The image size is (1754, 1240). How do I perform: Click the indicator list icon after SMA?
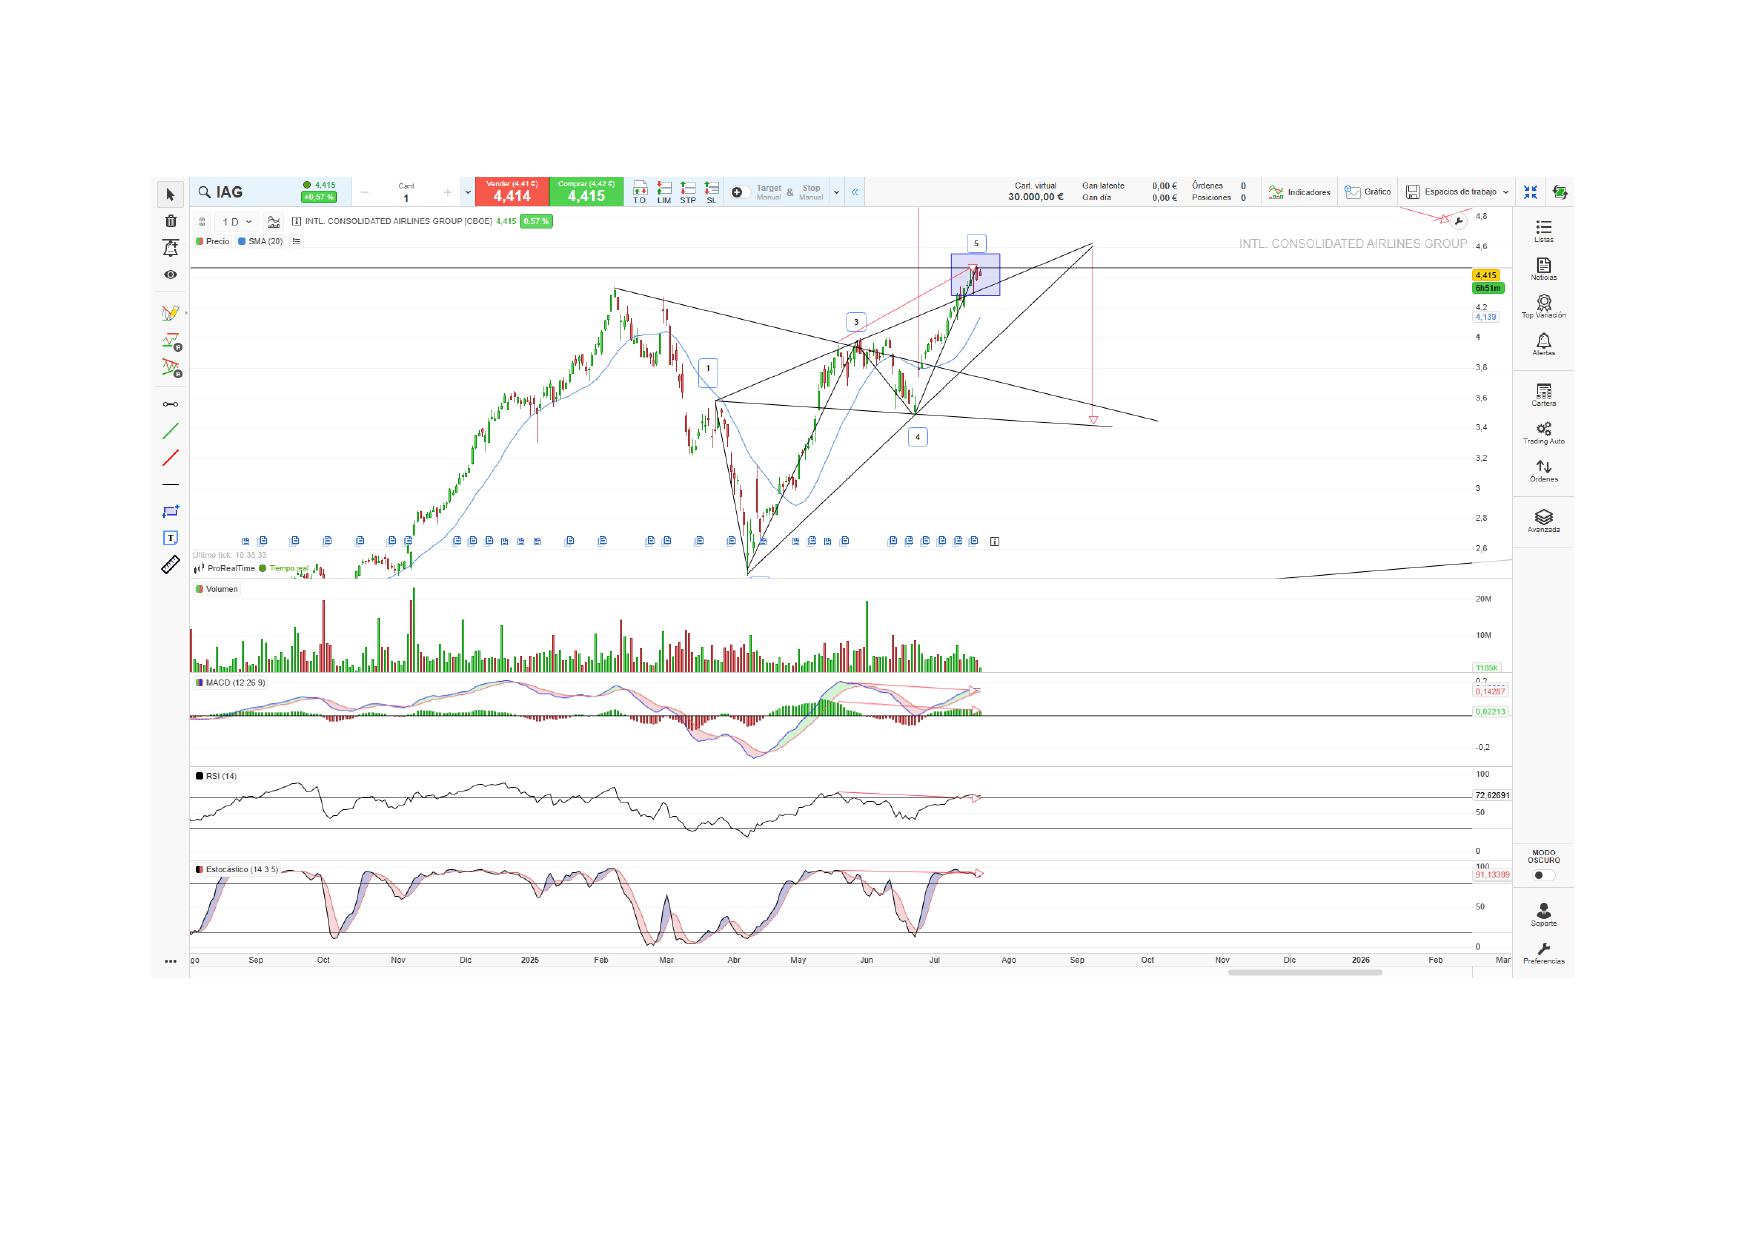tap(296, 241)
